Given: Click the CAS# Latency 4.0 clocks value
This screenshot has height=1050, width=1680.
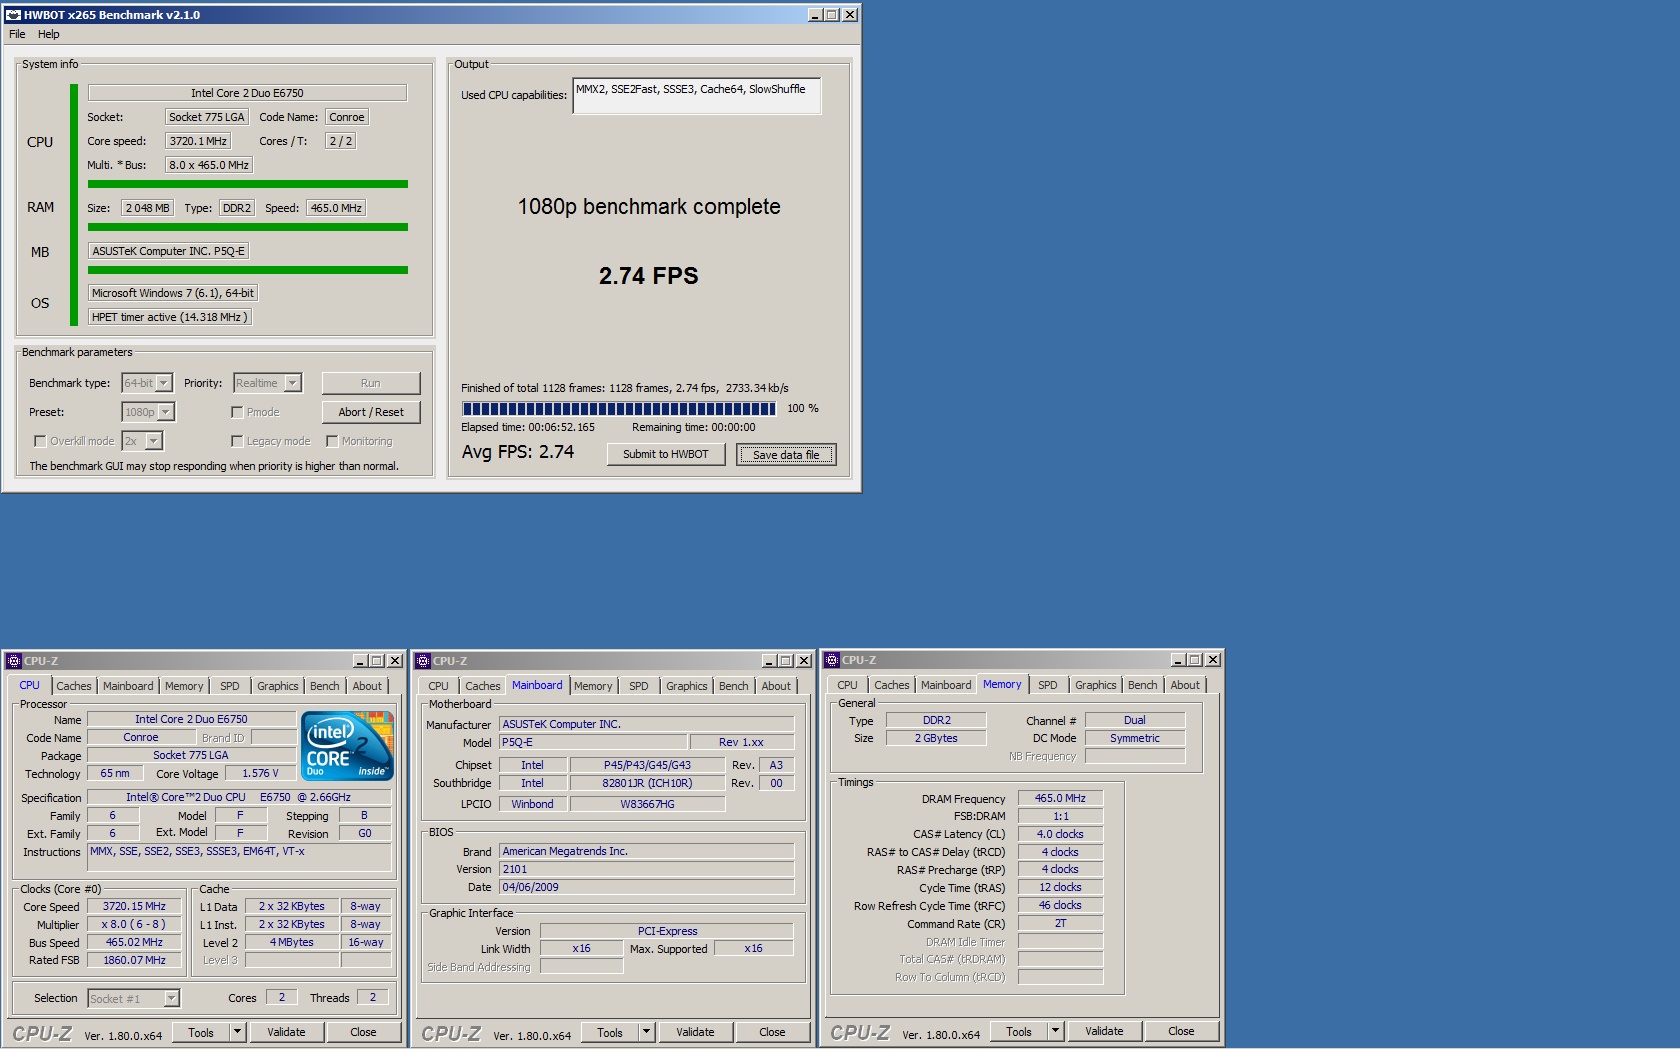Looking at the screenshot, I should coord(1060,834).
